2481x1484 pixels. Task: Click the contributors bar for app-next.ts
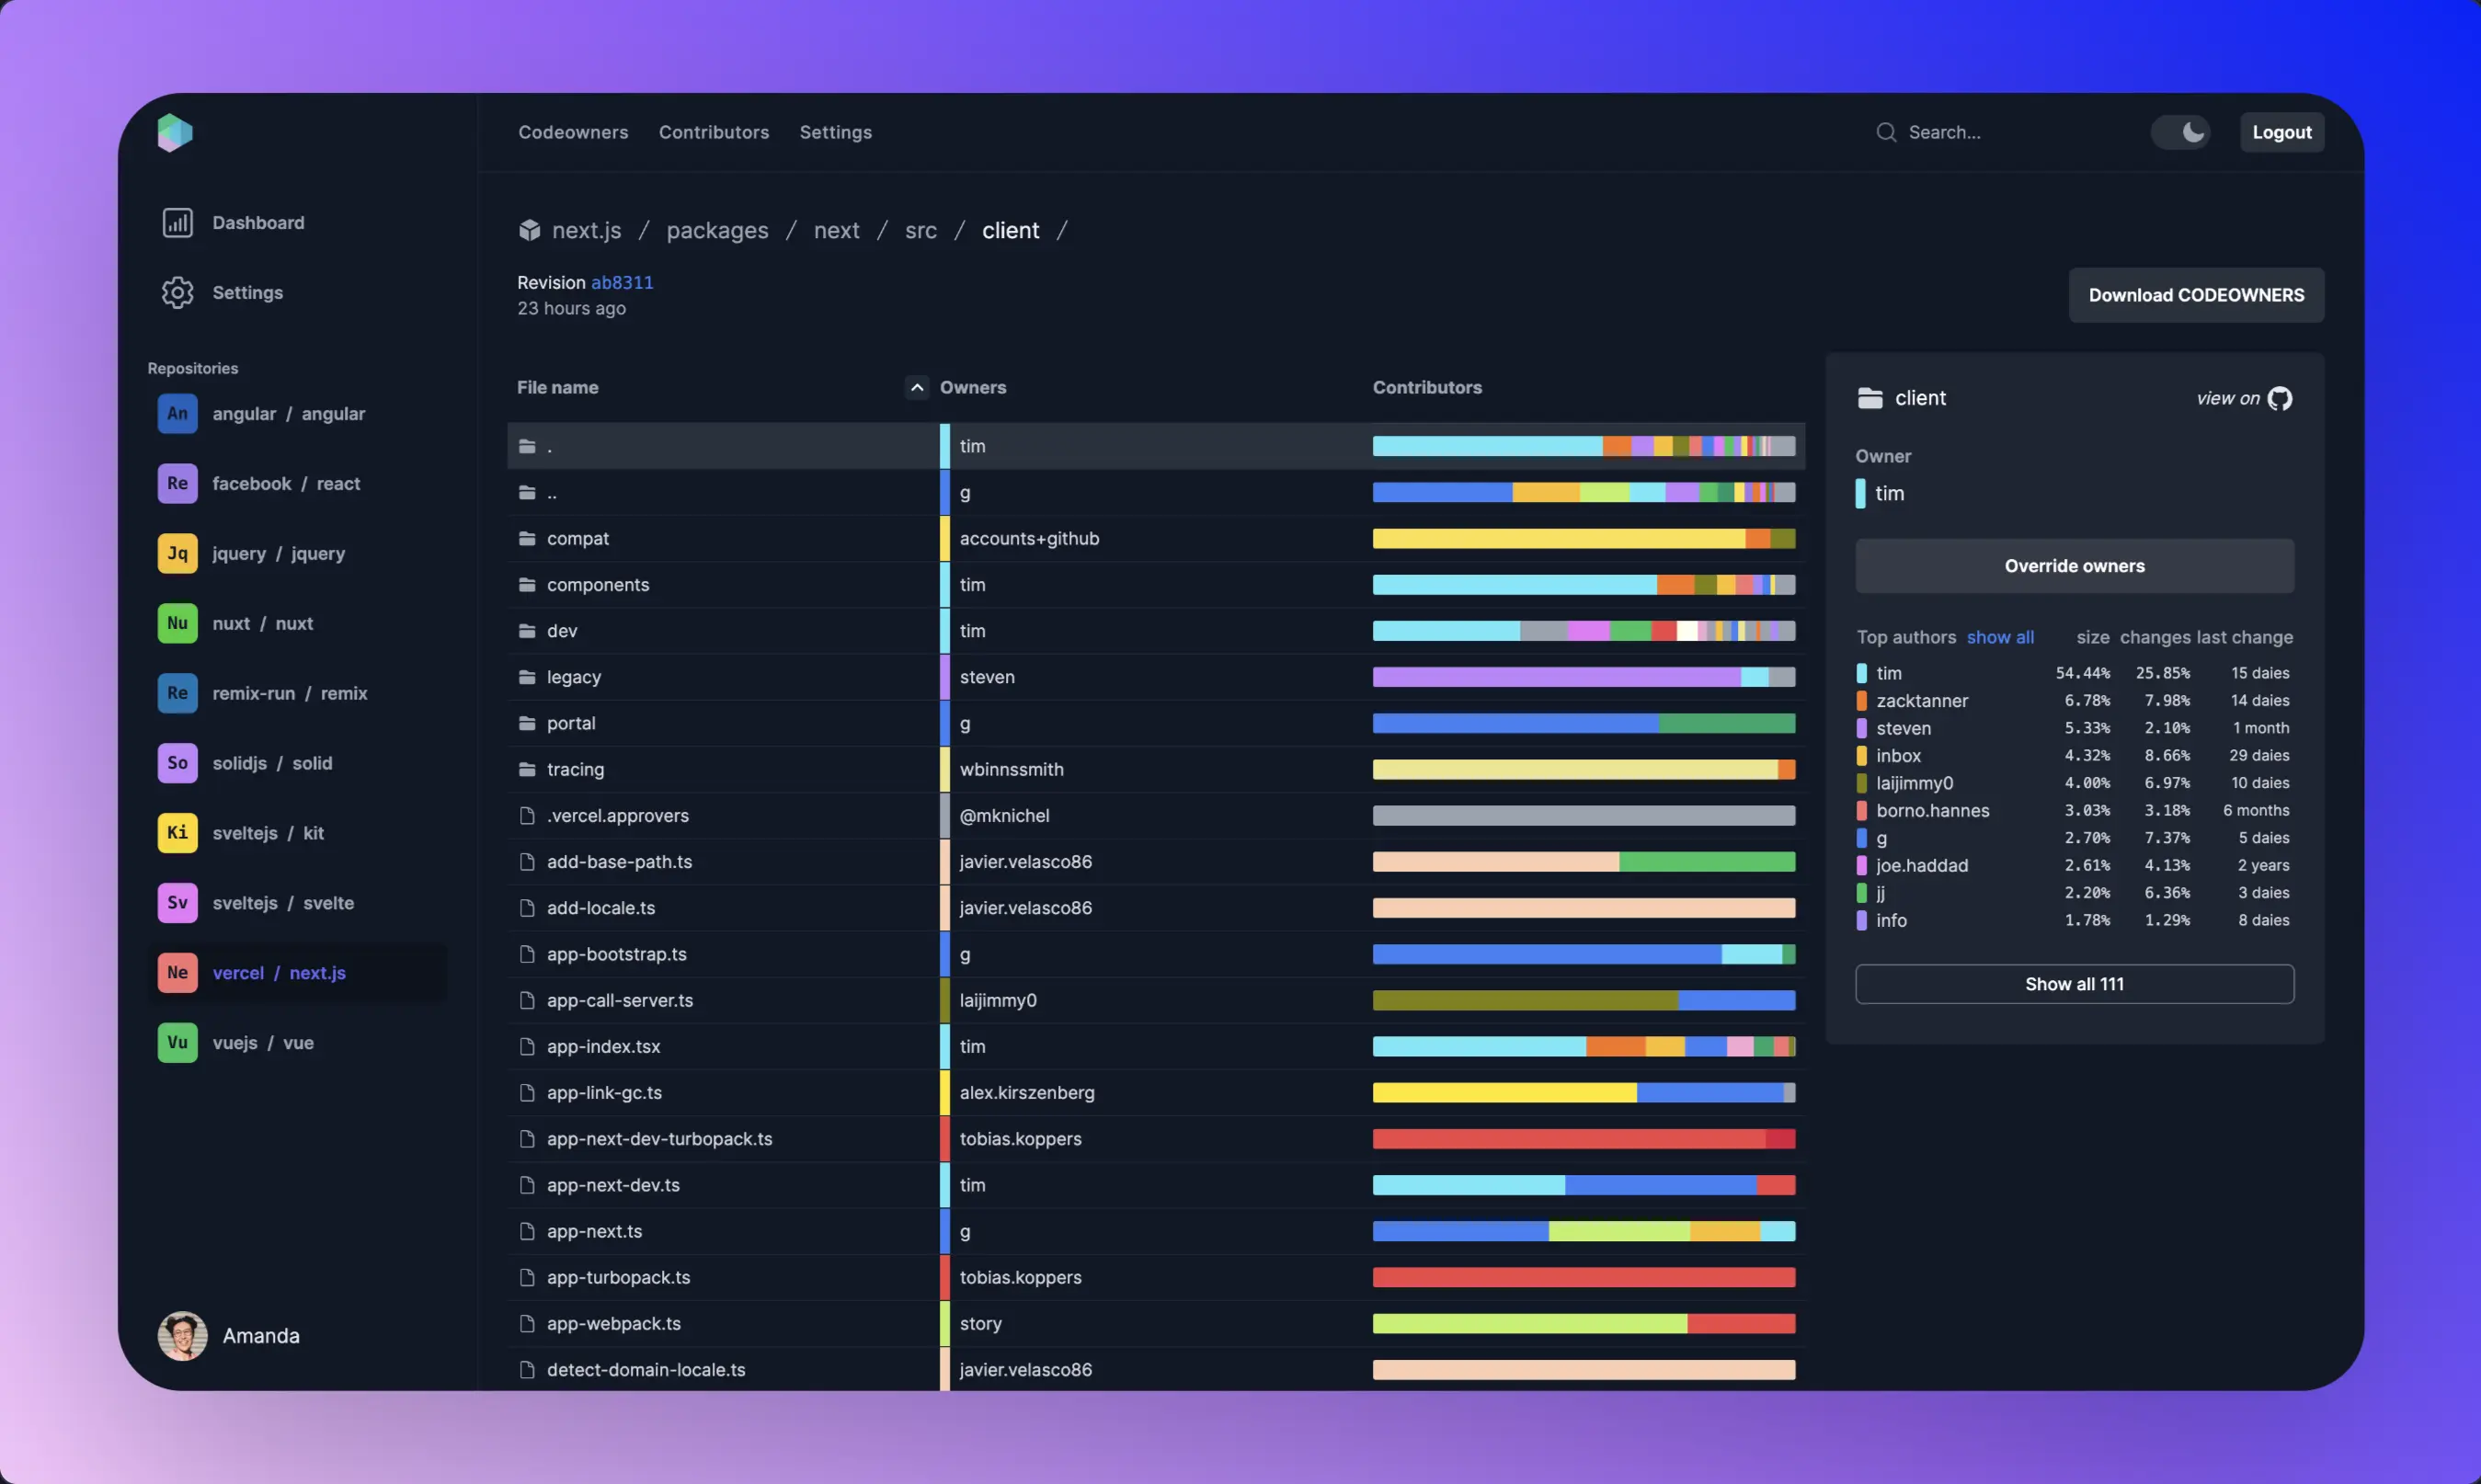coord(1584,1231)
